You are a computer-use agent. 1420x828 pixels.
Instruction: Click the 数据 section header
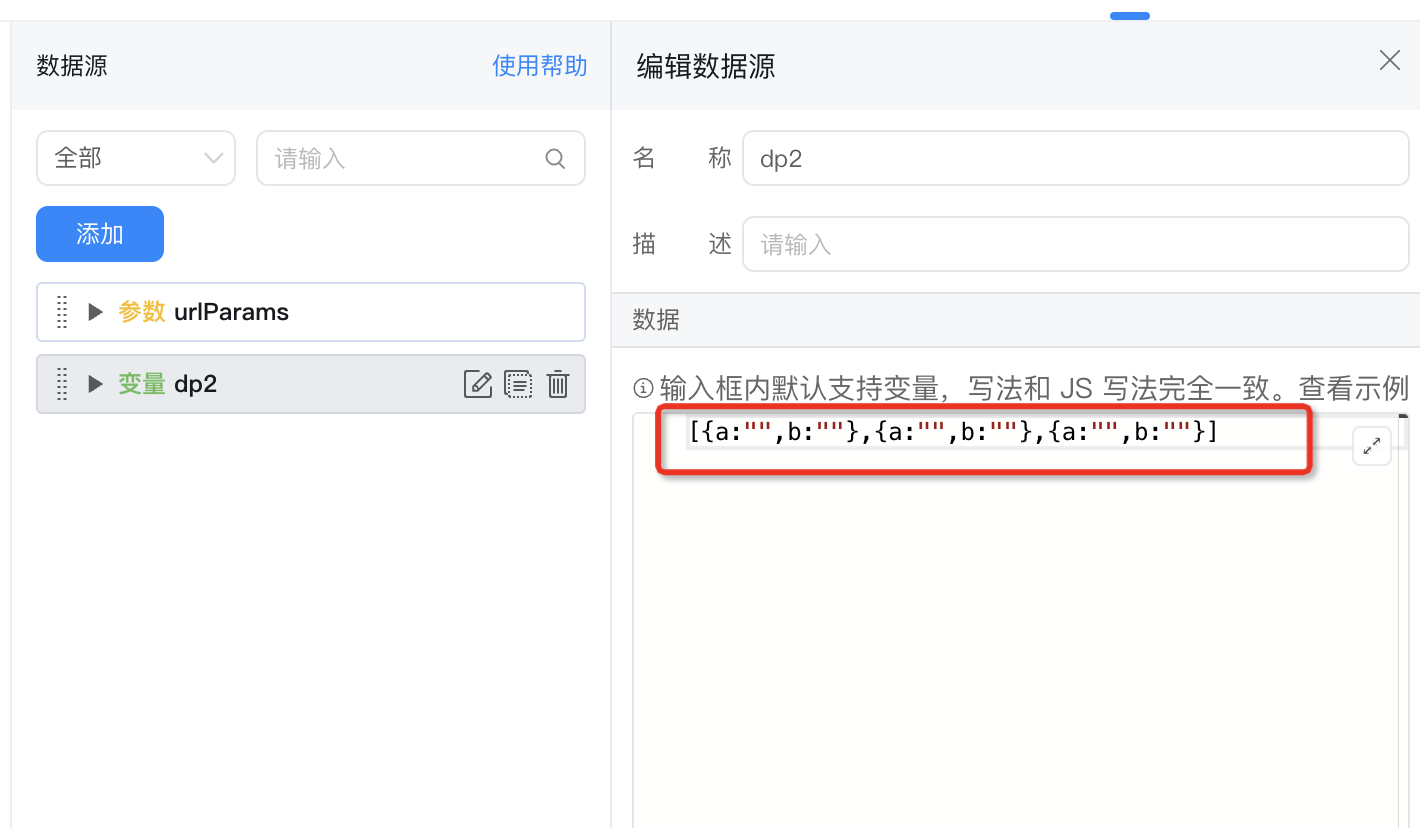coord(1016,320)
